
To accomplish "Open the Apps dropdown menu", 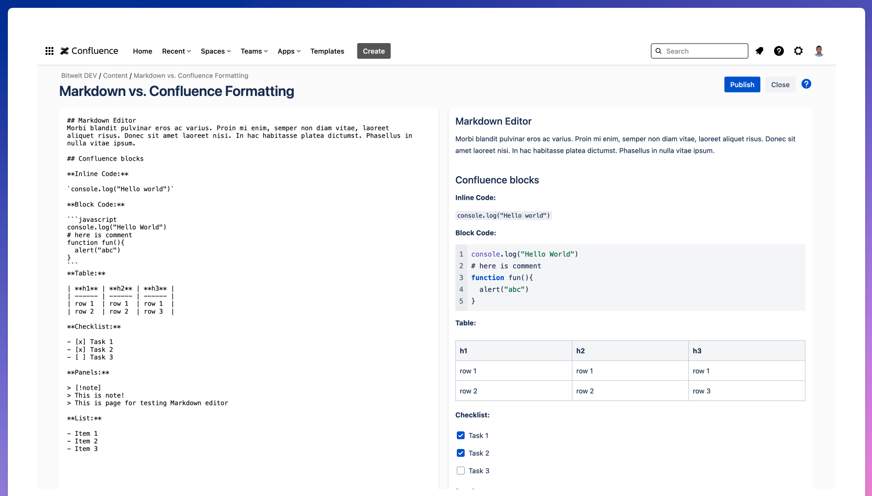I will pos(289,51).
